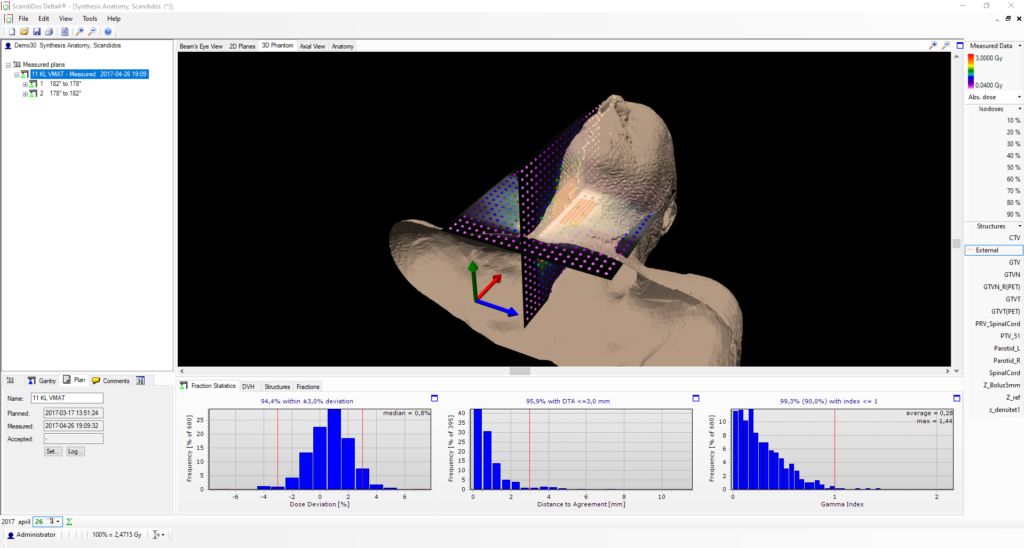Click the dose color scale bar
1024x548 pixels.
coord(971,72)
